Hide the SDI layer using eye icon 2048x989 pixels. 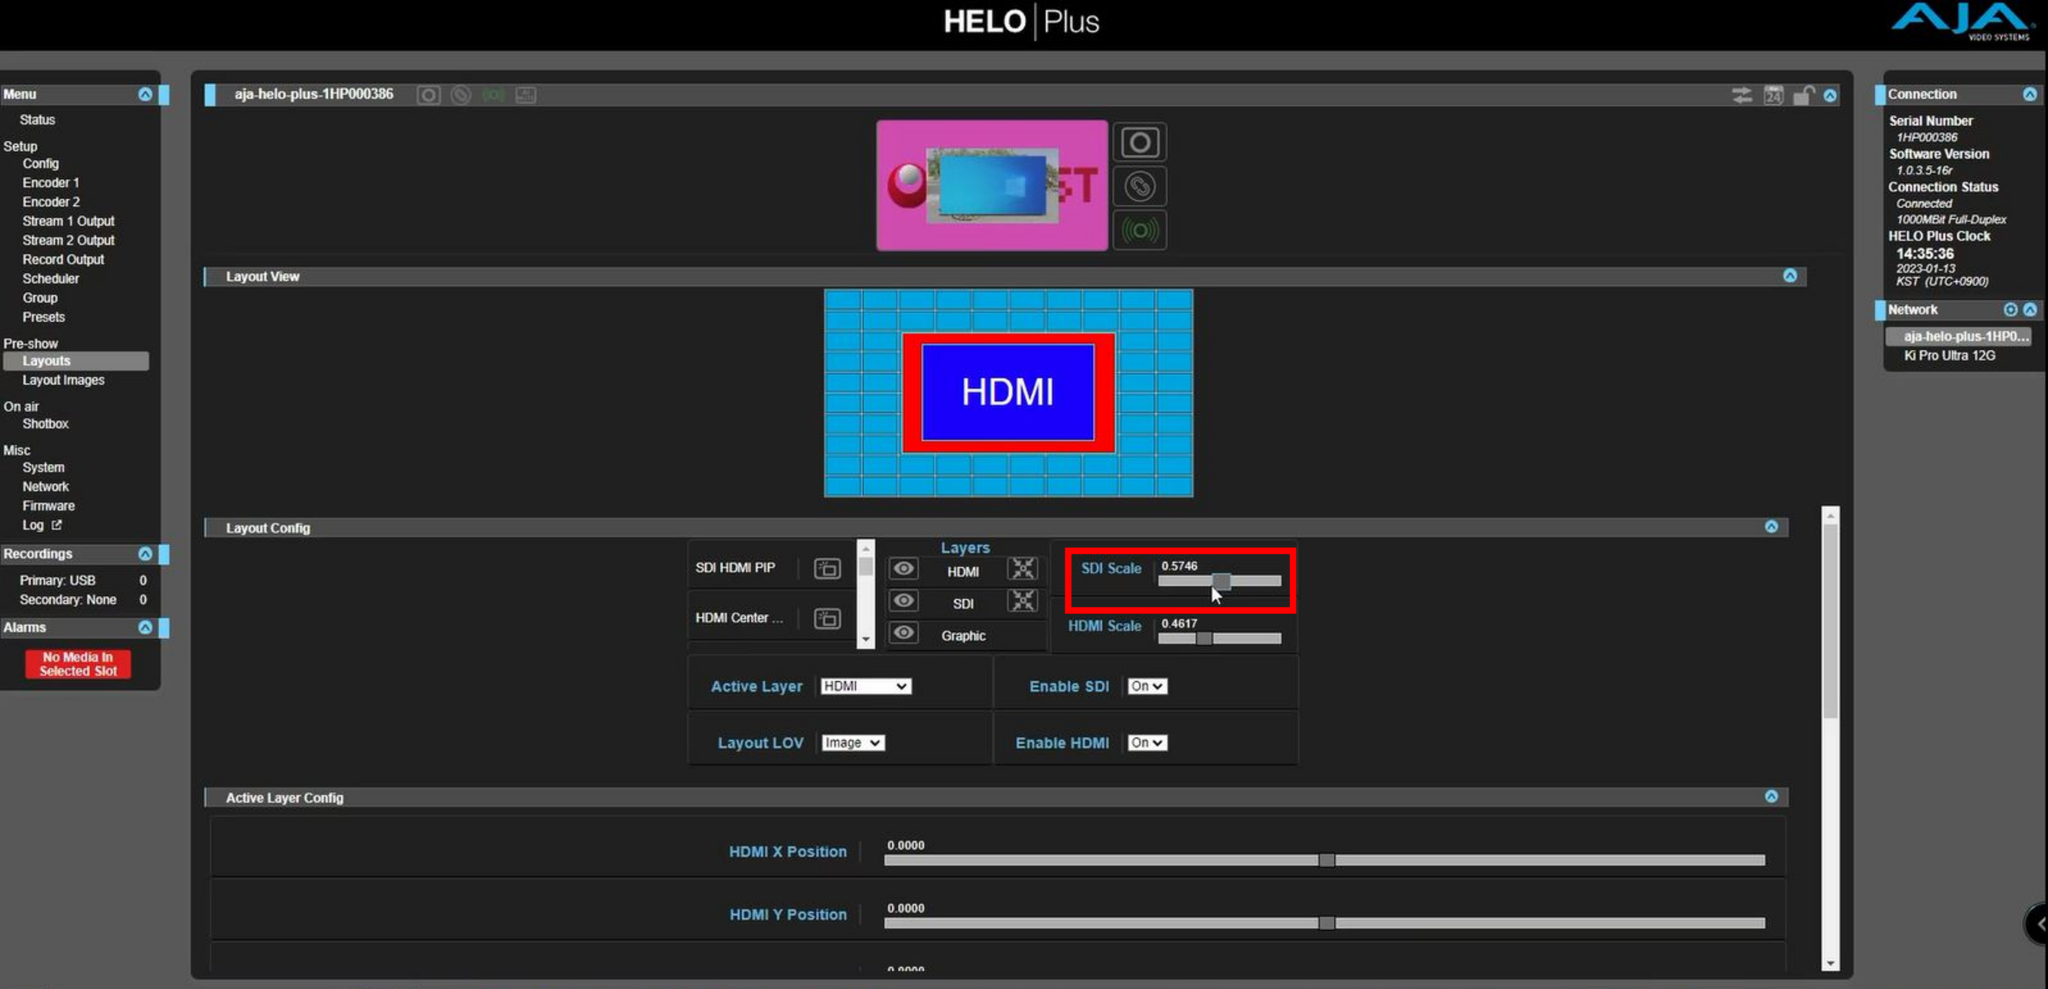903,601
